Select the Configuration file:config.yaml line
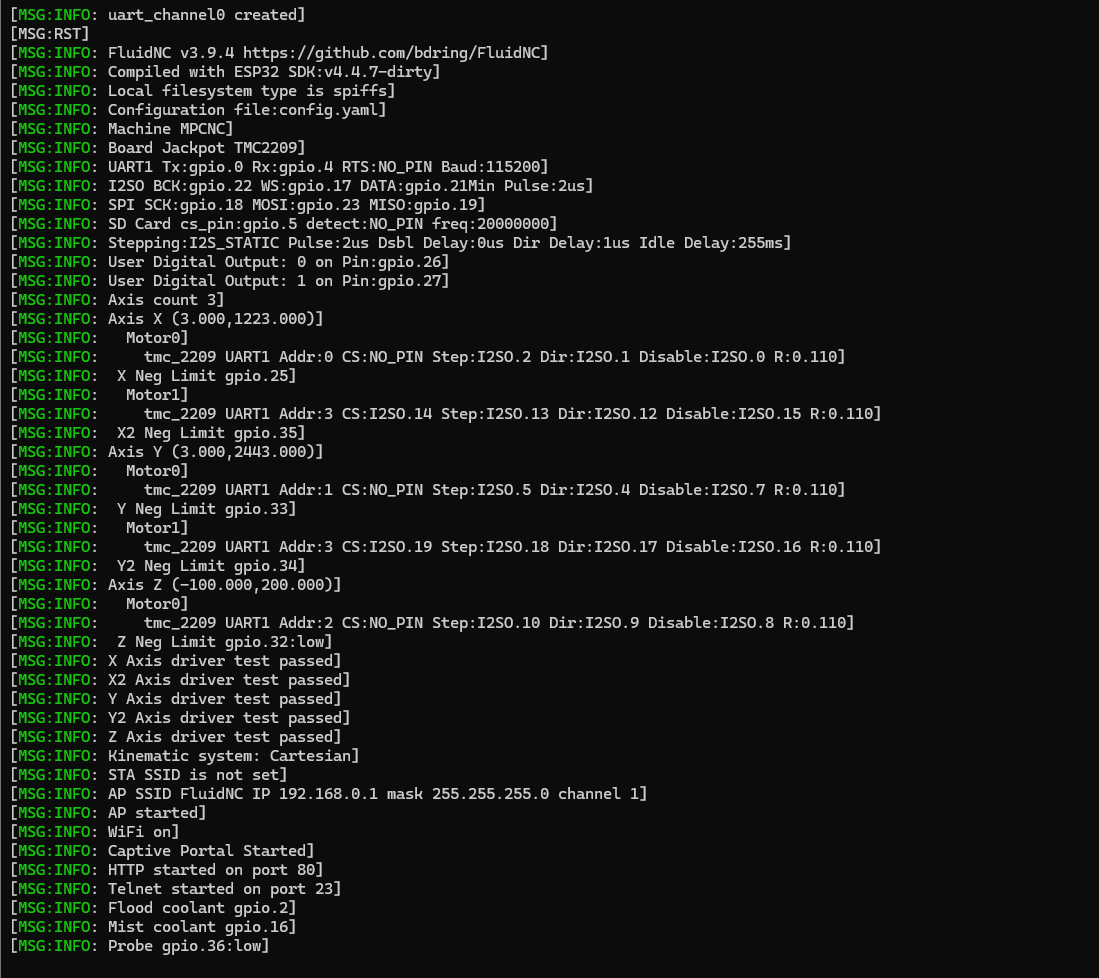 pyautogui.click(x=198, y=109)
